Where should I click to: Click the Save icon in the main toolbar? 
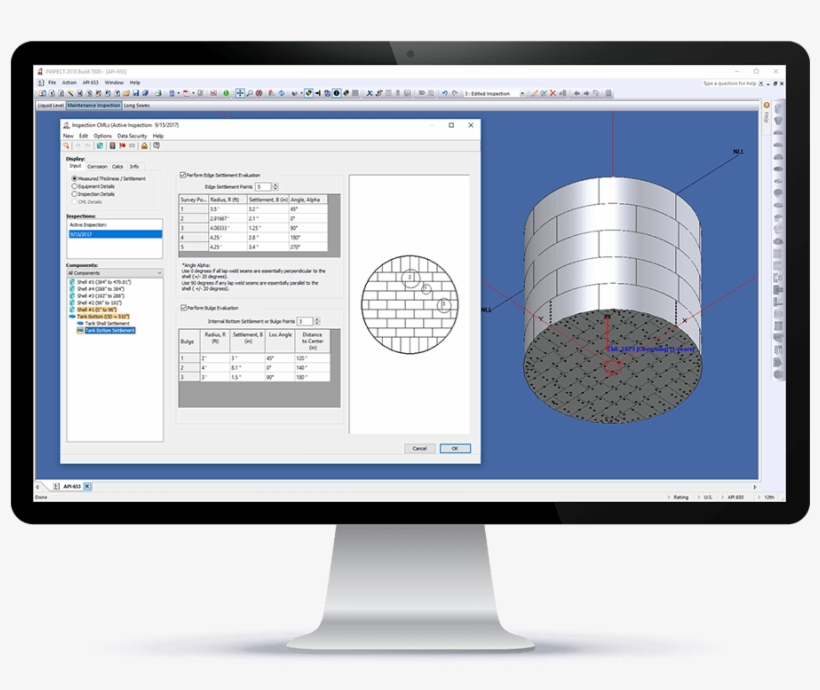(x=137, y=92)
